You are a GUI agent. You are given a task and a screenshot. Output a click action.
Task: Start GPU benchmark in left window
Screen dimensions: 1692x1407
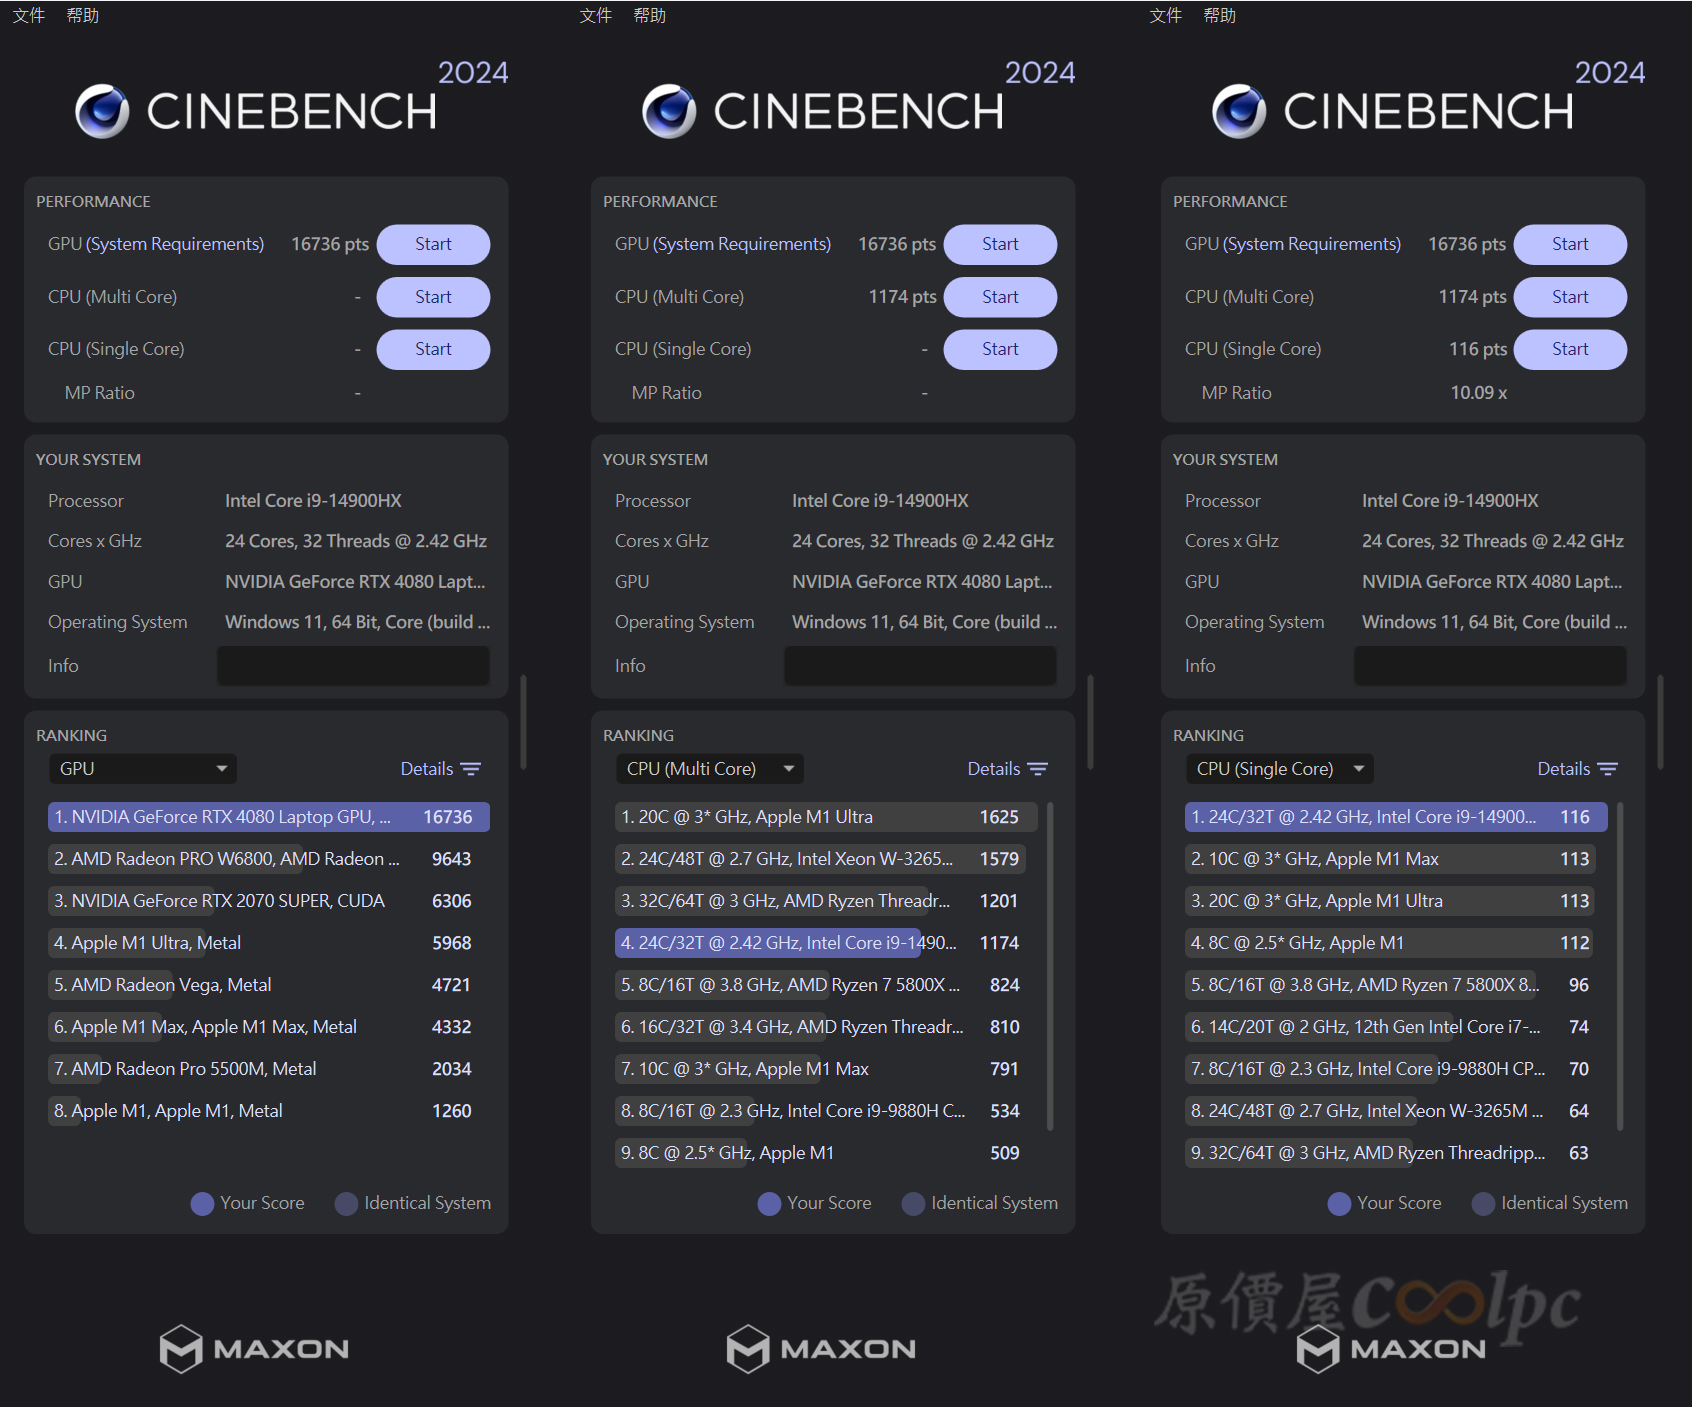pos(433,244)
